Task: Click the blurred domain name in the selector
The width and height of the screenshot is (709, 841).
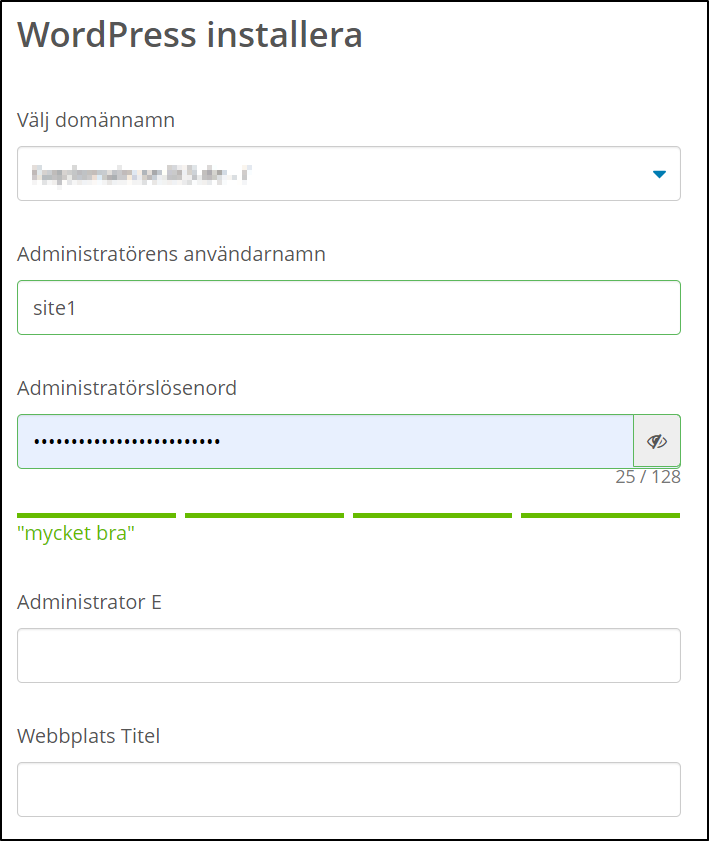Action: (x=140, y=174)
